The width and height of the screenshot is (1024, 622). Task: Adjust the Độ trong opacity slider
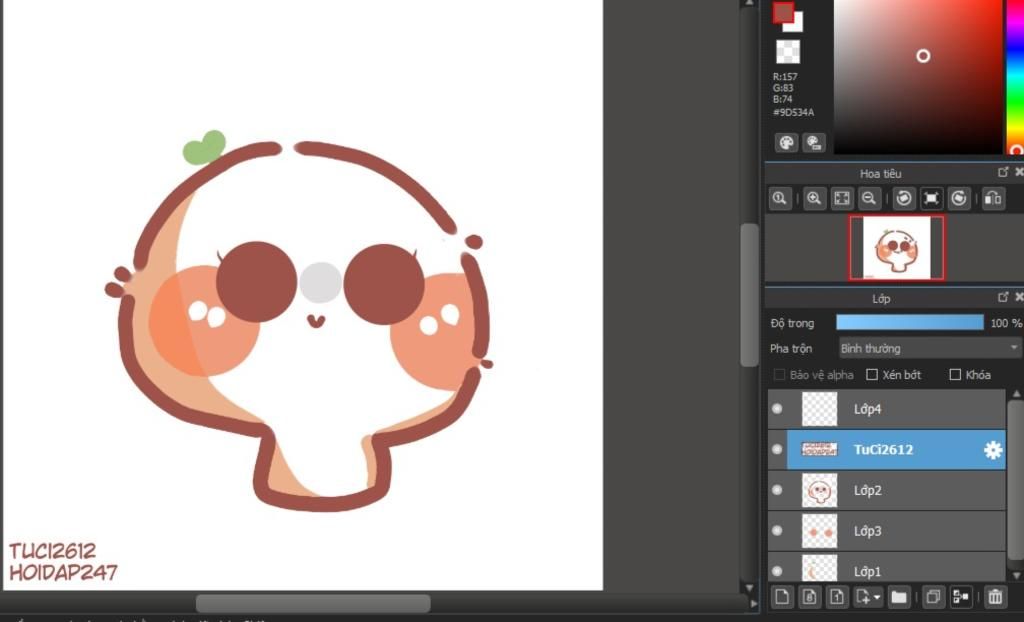(x=910, y=323)
